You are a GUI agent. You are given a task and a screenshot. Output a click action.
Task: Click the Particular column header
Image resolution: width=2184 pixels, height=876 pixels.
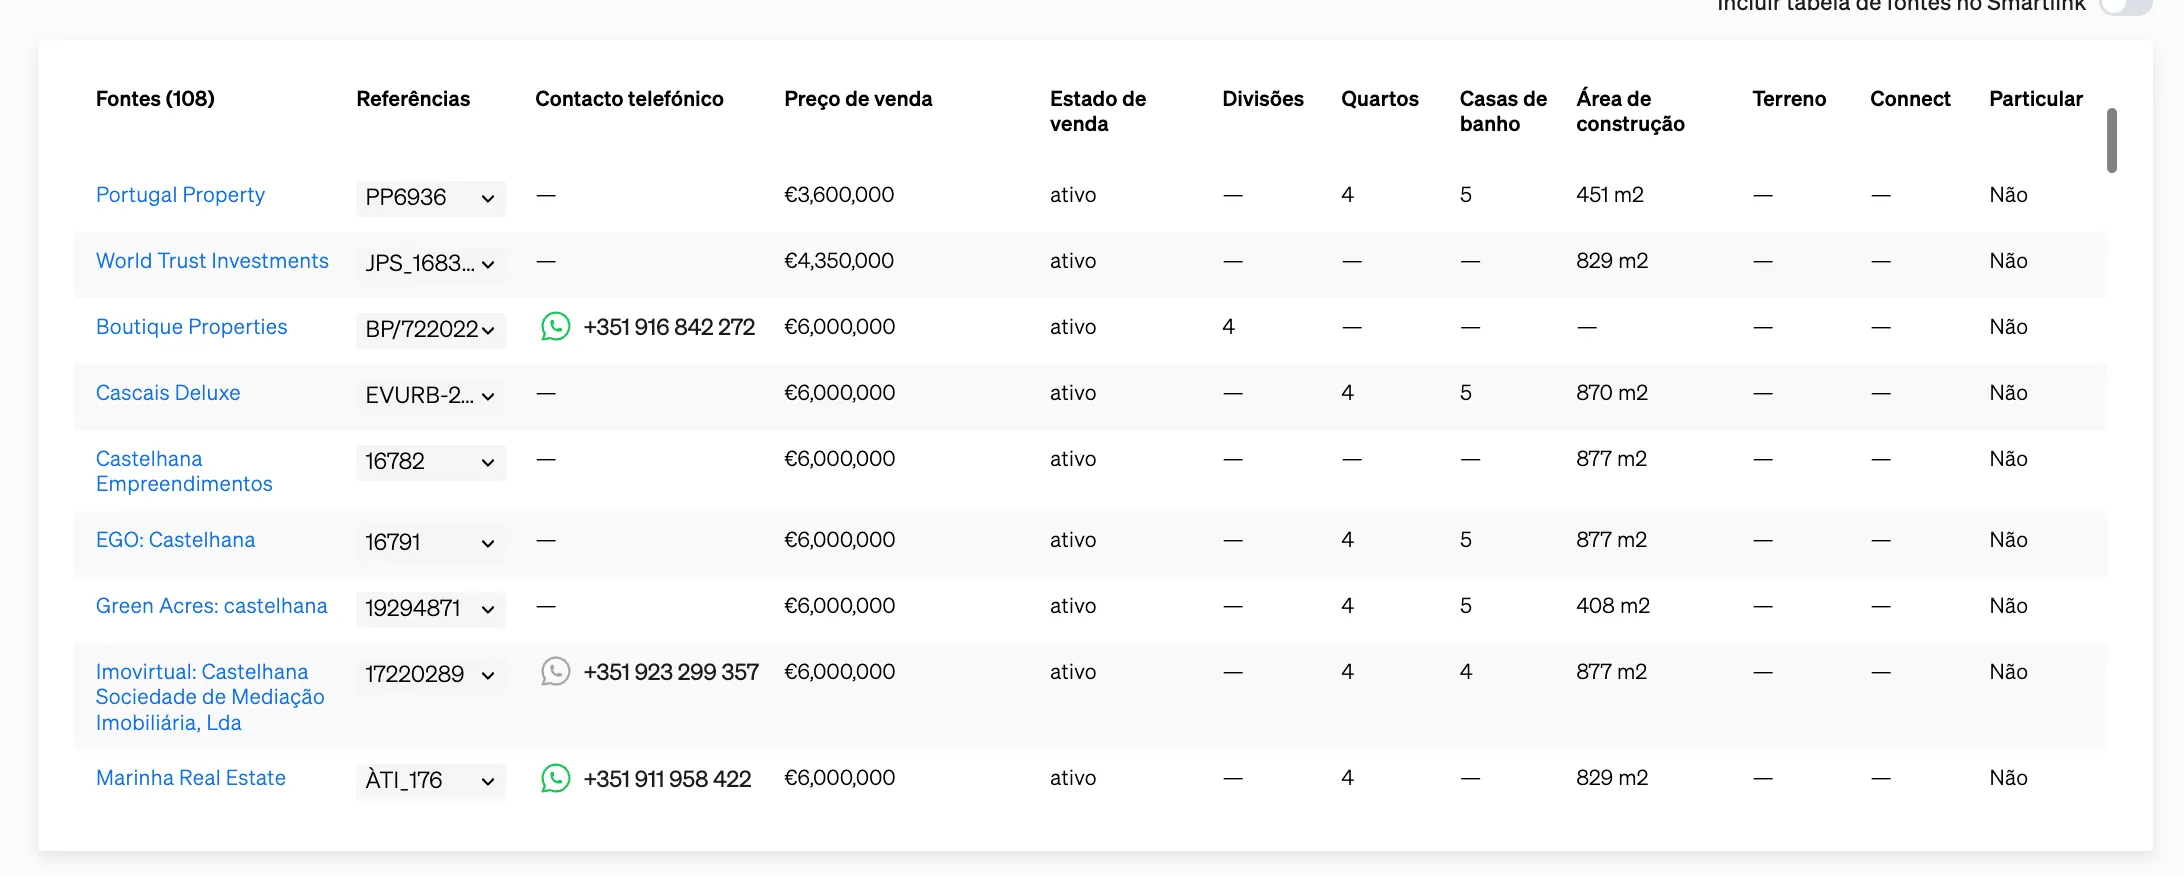tap(2036, 99)
